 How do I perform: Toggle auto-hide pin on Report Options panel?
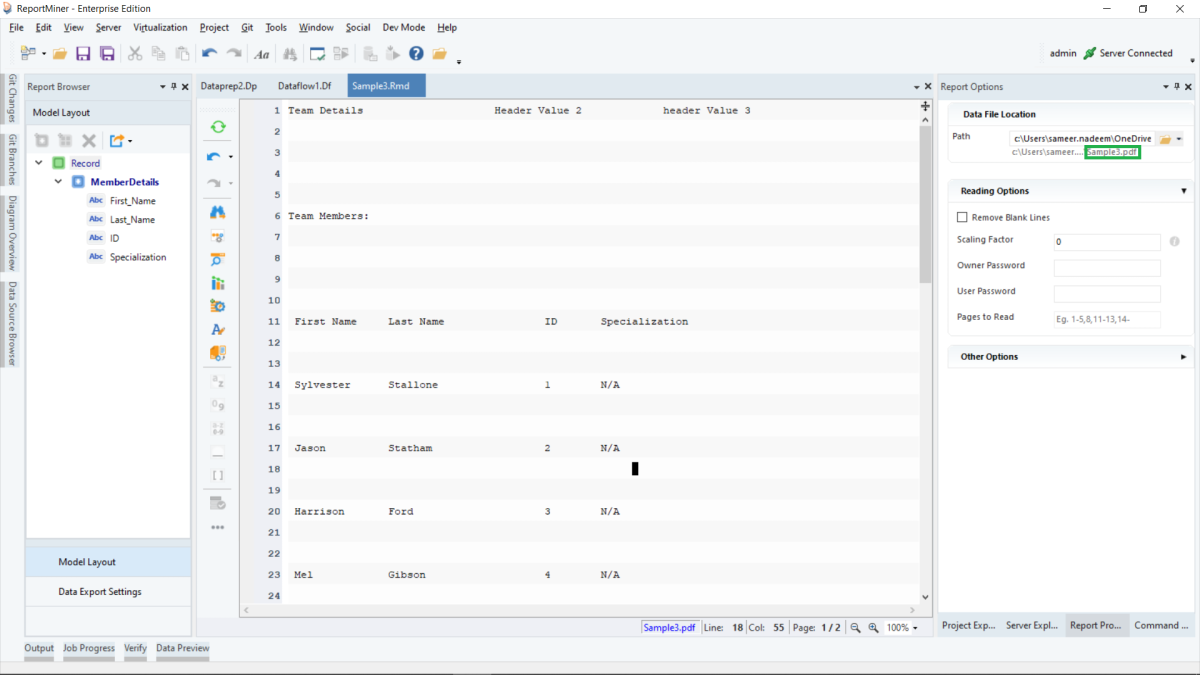(x=1179, y=87)
